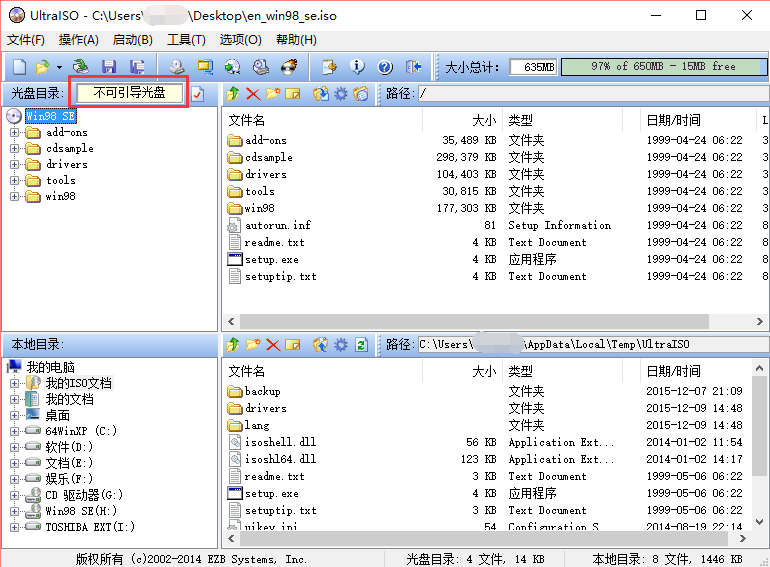Expand the drivers folder in disc tree
Screen dimensions: 770x567
pos(14,164)
